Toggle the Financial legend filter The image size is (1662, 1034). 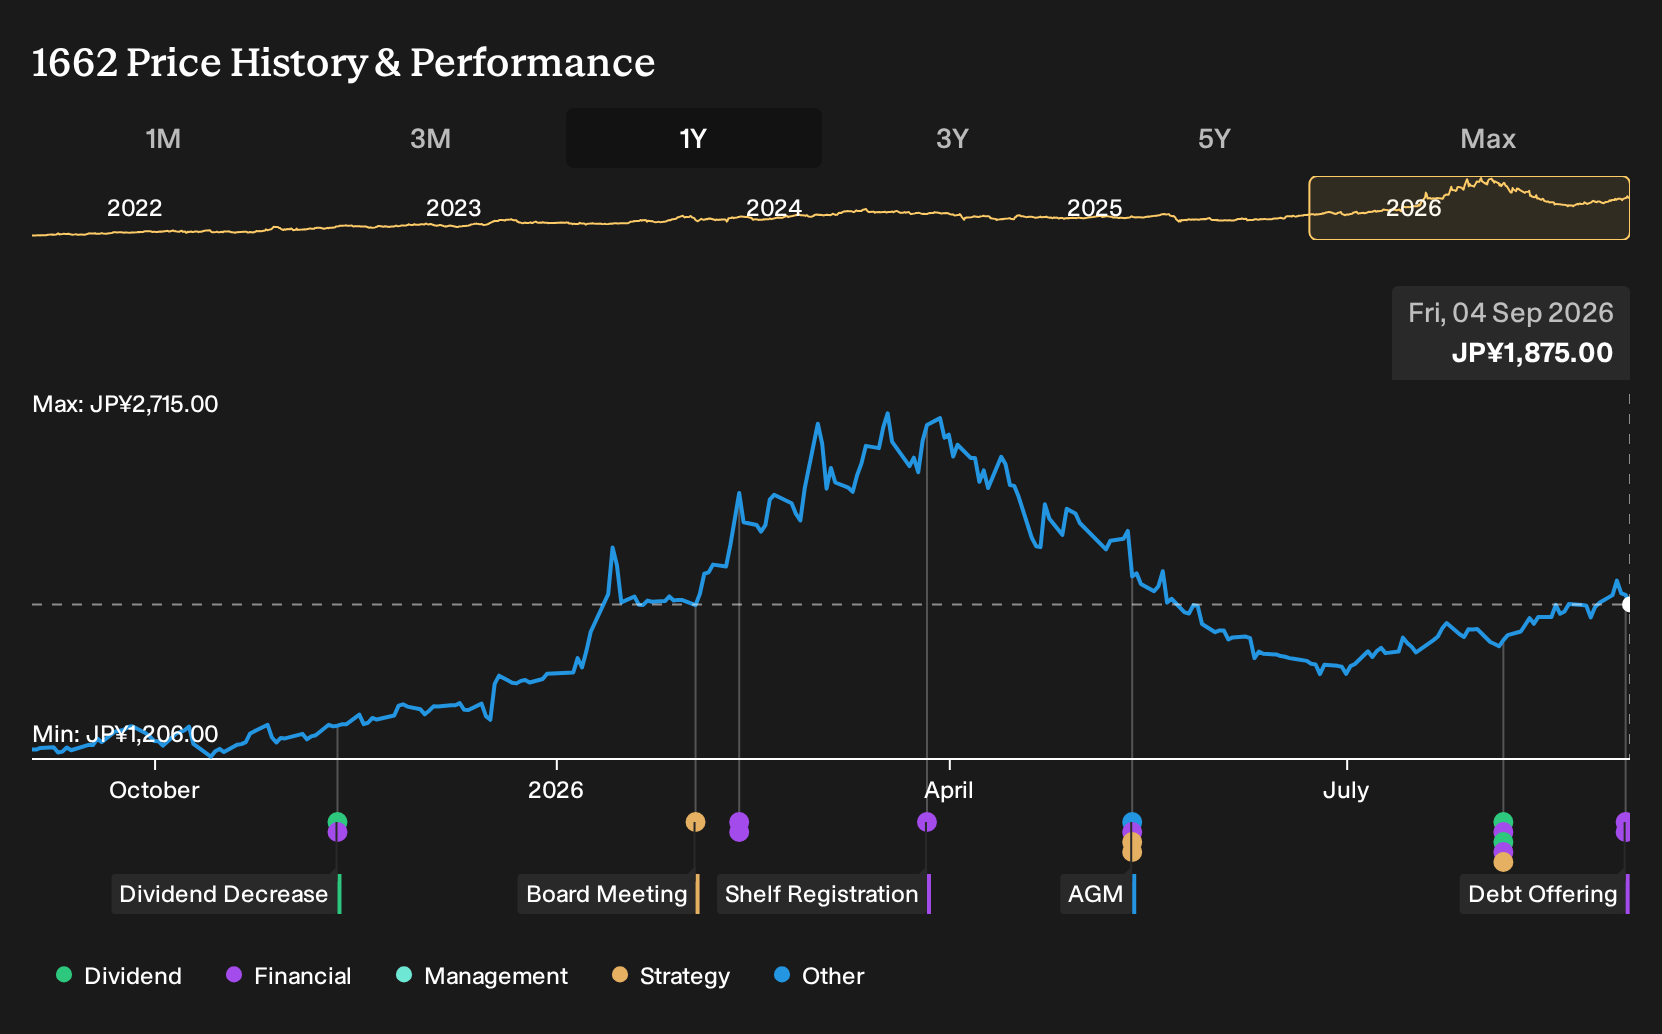point(289,976)
